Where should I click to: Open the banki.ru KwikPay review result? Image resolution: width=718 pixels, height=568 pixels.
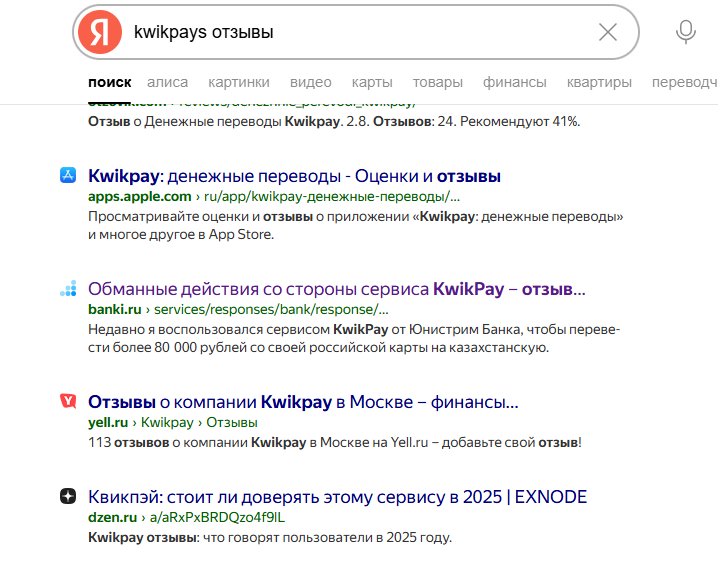[x=336, y=290]
